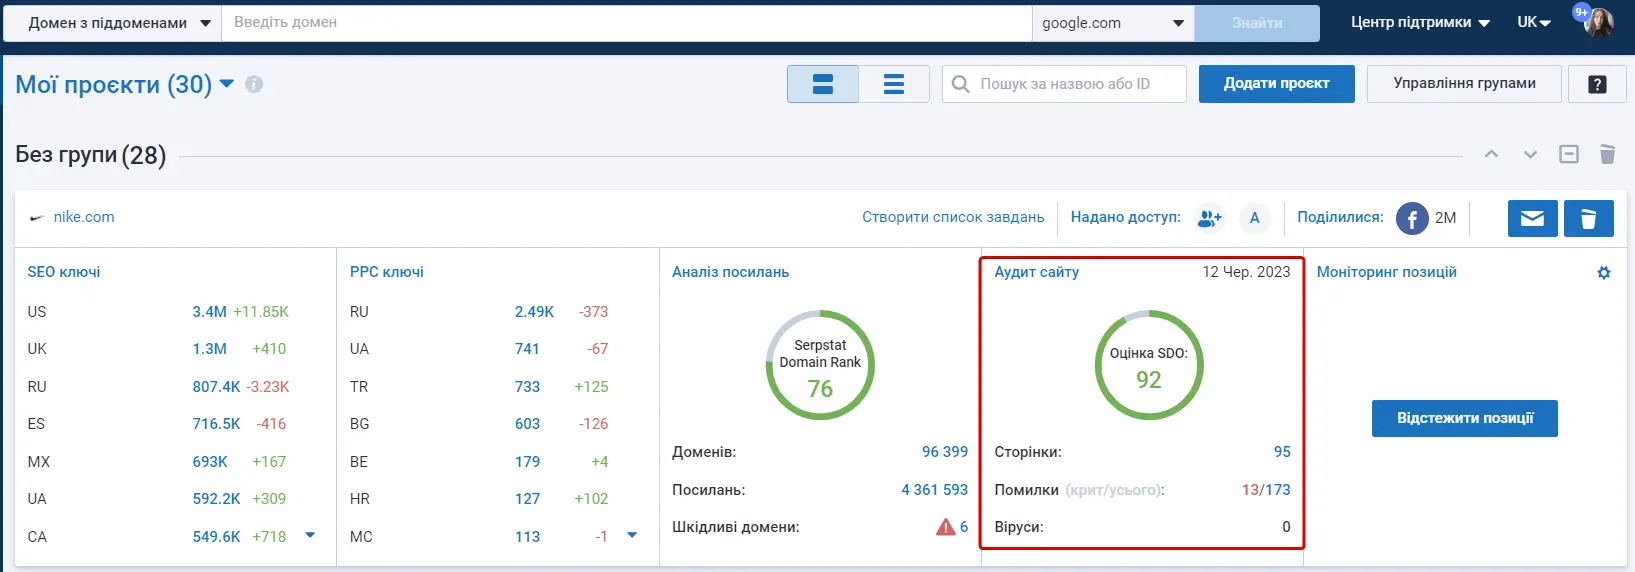Click the Відстежити позиції button
The height and width of the screenshot is (572, 1635).
pos(1464,418)
